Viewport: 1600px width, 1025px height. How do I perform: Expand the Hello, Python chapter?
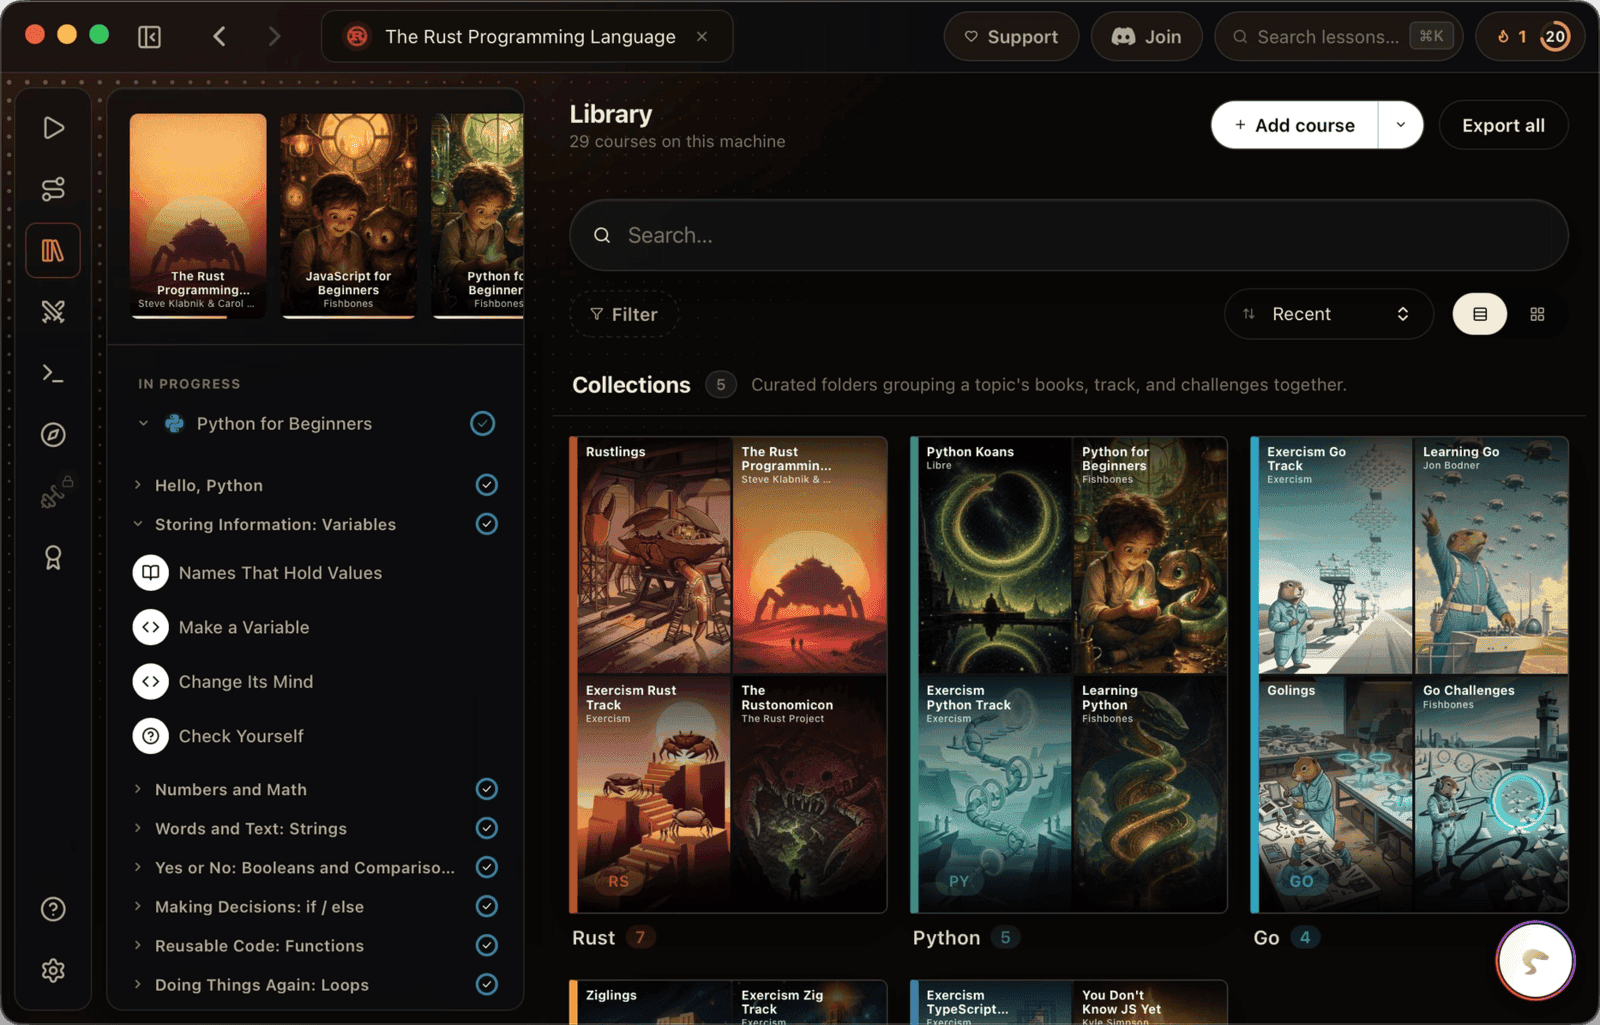click(138, 485)
